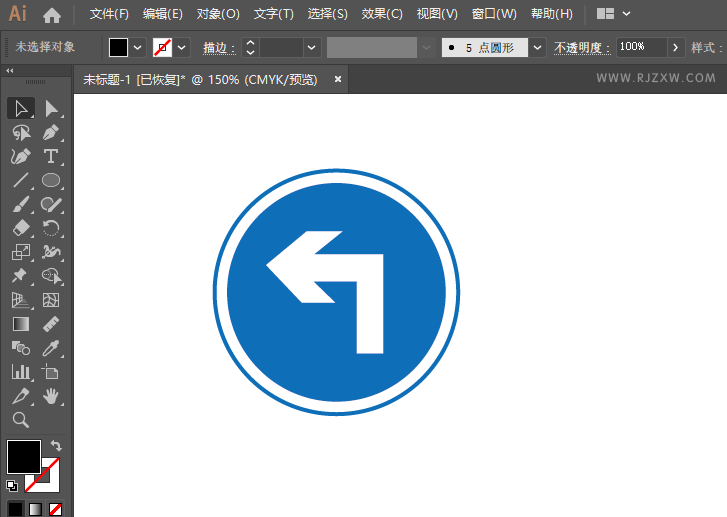Choose the Lasso tool
The width and height of the screenshot is (727, 517).
coord(20,133)
